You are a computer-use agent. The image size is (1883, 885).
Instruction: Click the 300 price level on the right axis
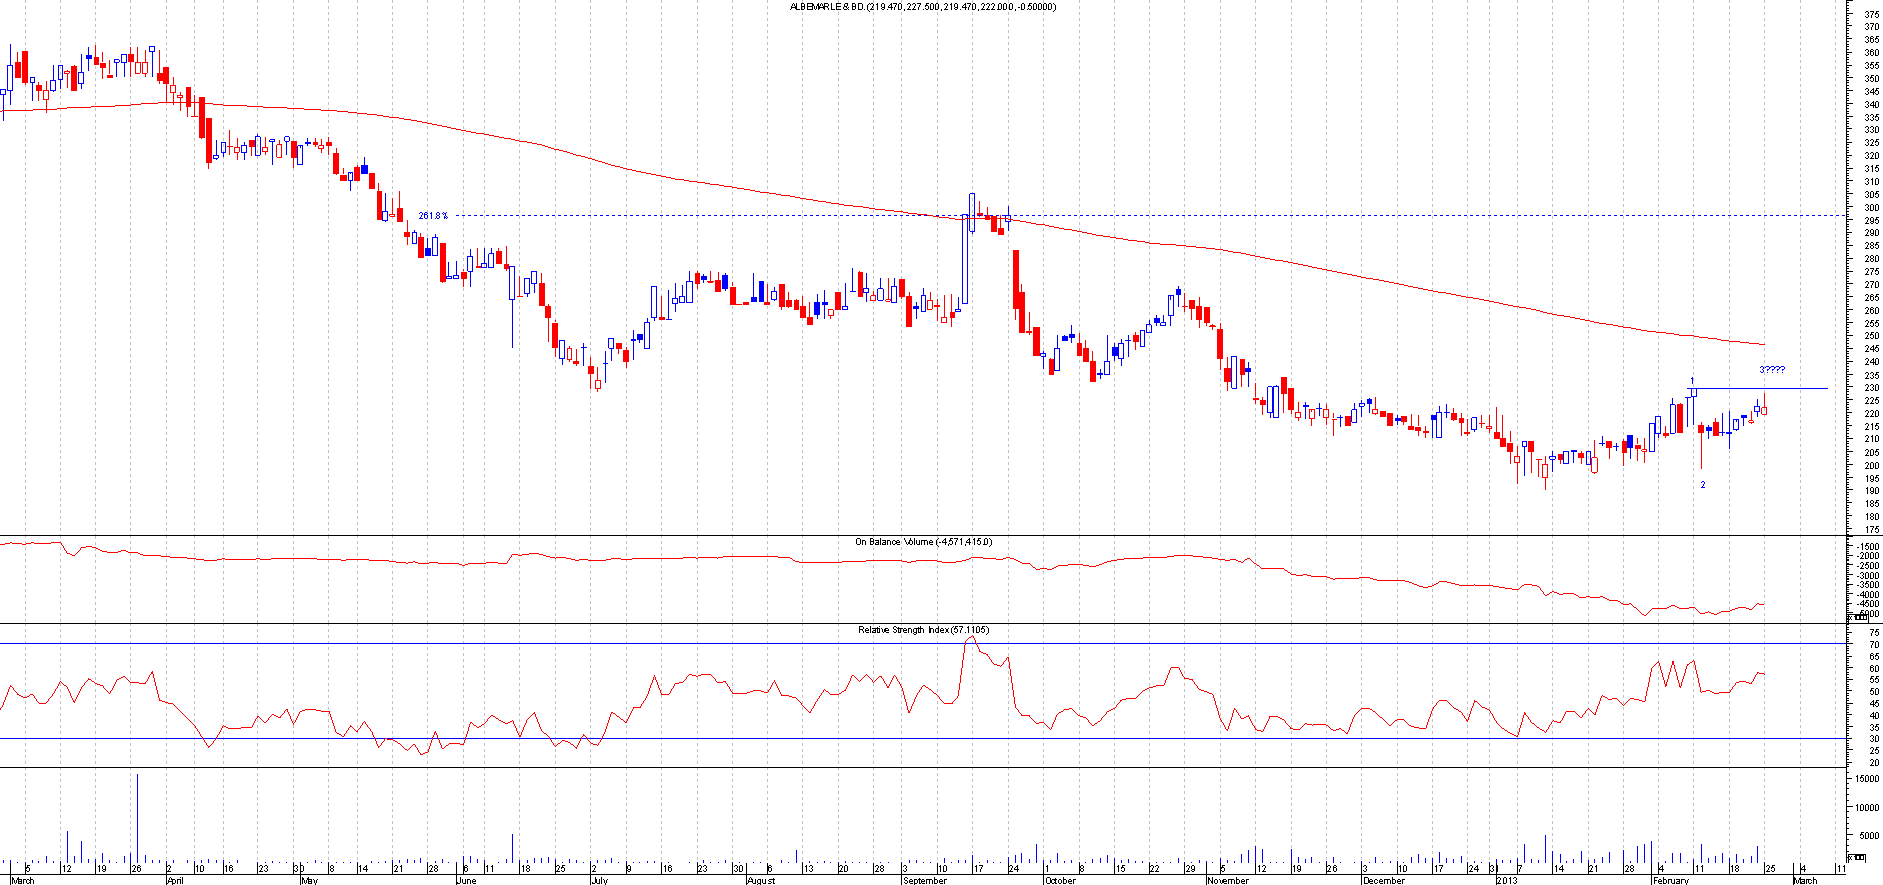(1870, 208)
